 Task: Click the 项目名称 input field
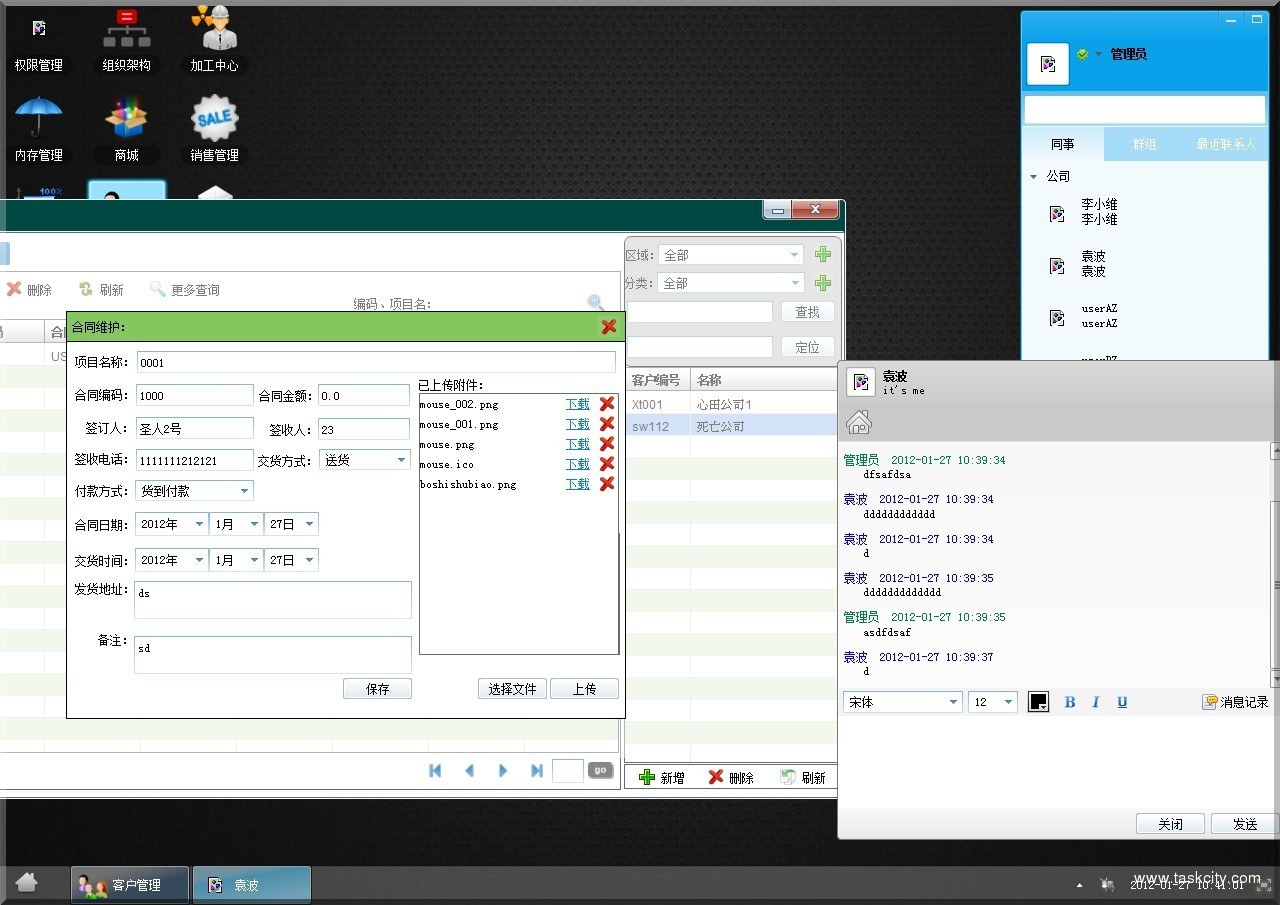click(x=375, y=363)
